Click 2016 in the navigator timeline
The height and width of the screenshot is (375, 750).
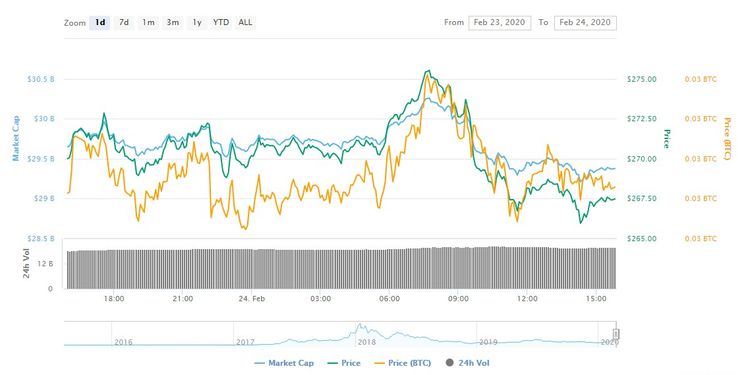pos(123,342)
